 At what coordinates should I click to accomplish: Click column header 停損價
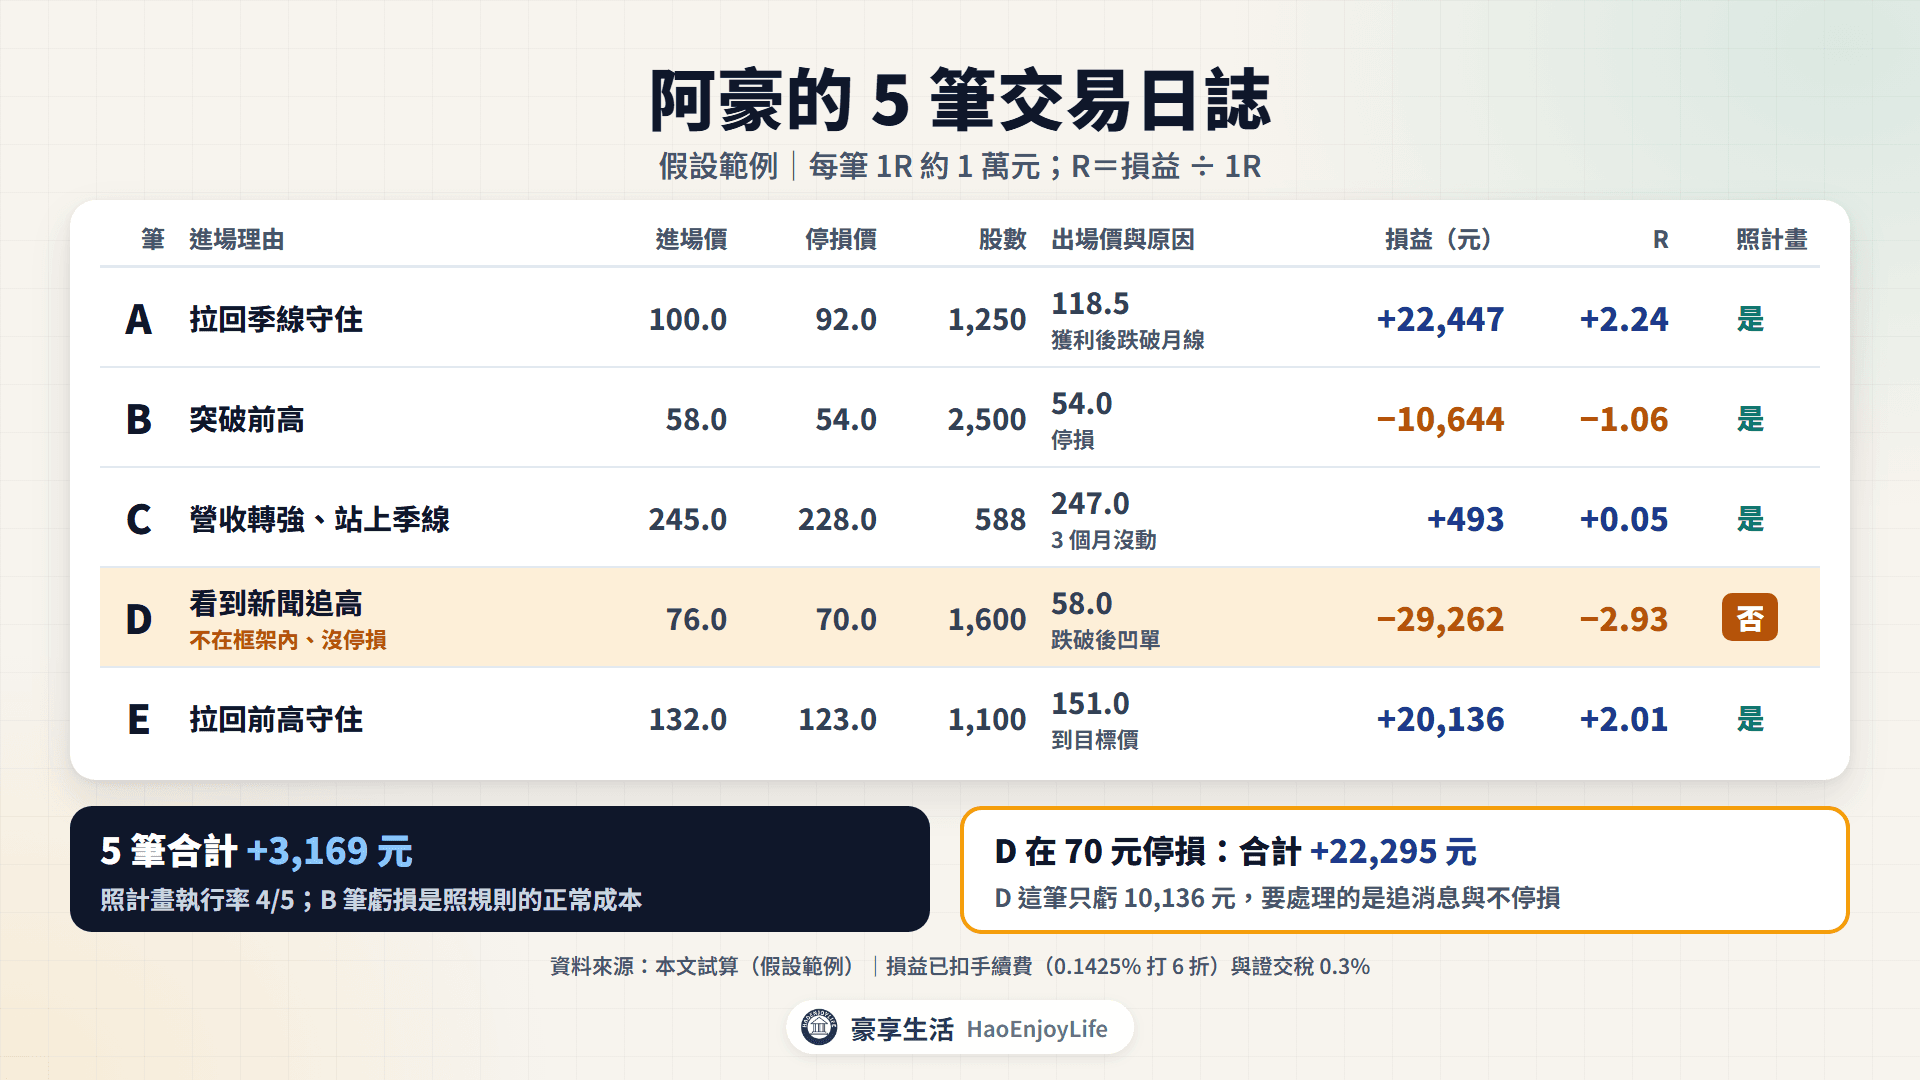point(841,239)
